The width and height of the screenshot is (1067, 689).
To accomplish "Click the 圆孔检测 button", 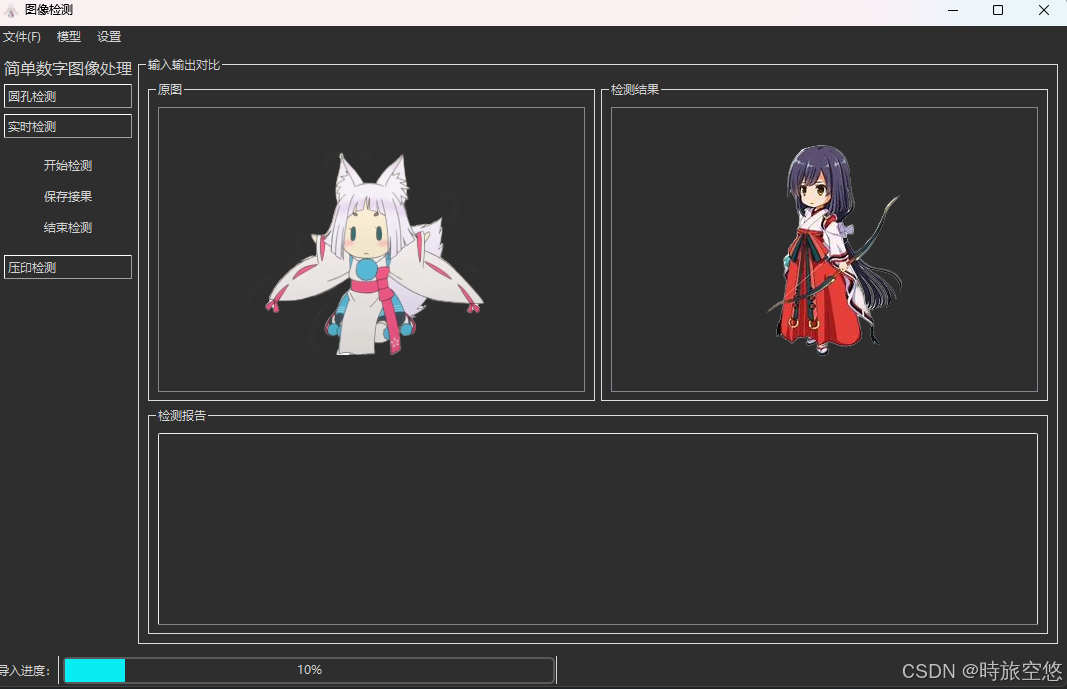I will point(68,96).
